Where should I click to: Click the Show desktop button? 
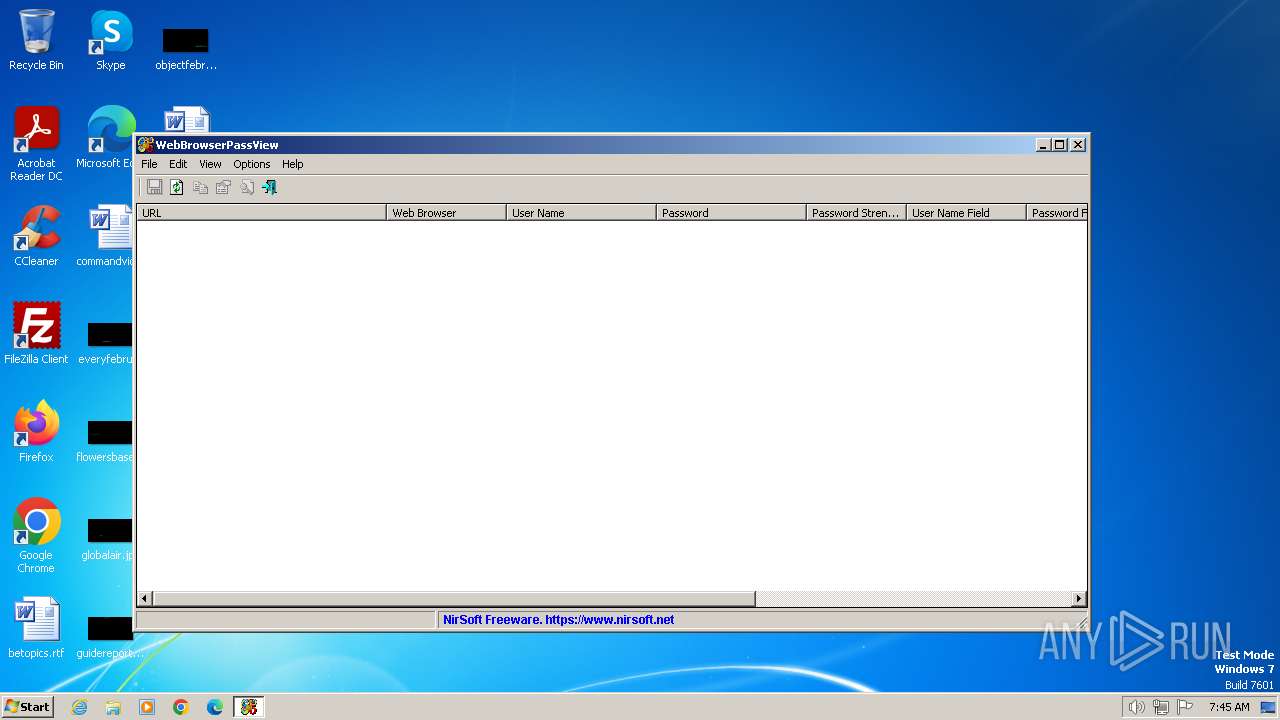(x=1269, y=707)
